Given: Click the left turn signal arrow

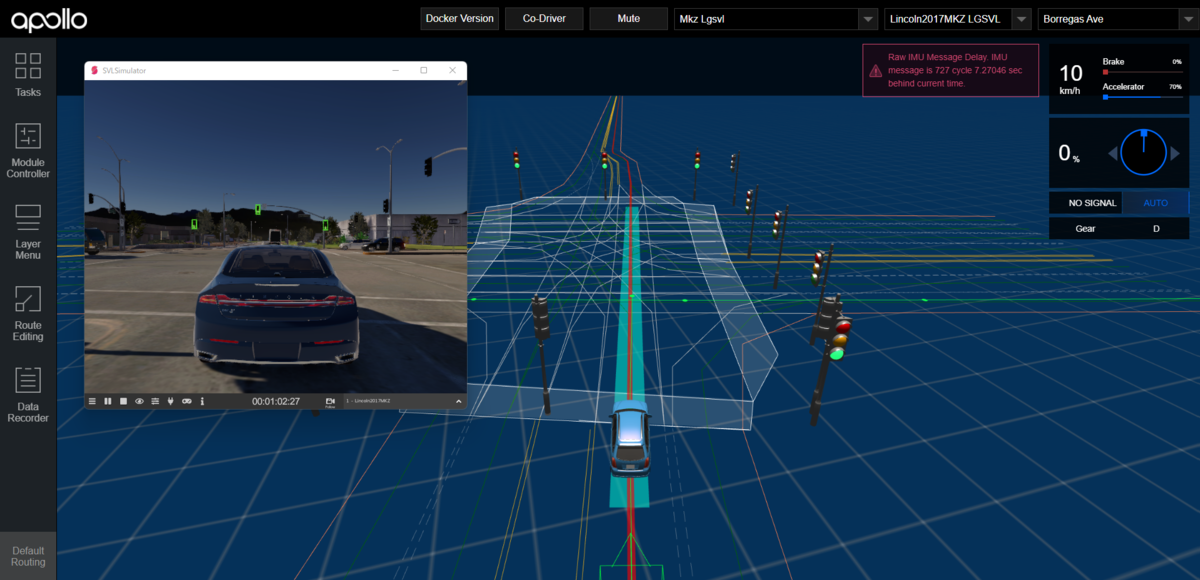Looking at the screenshot, I should (x=1112, y=153).
